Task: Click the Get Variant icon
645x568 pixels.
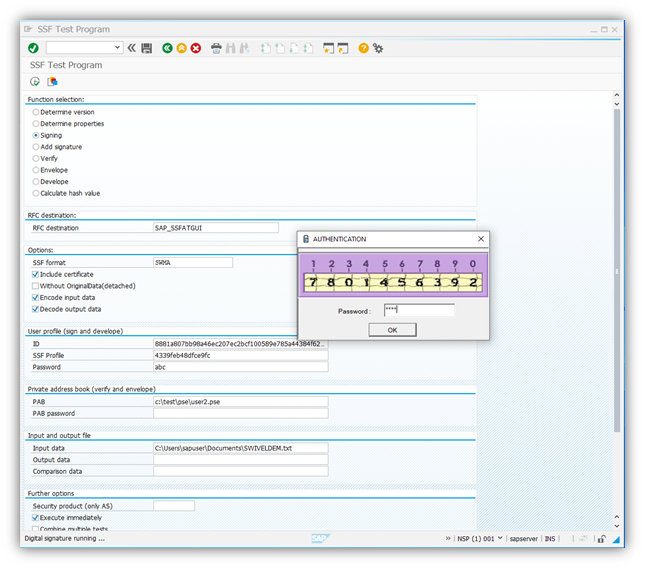Action: click(x=52, y=81)
